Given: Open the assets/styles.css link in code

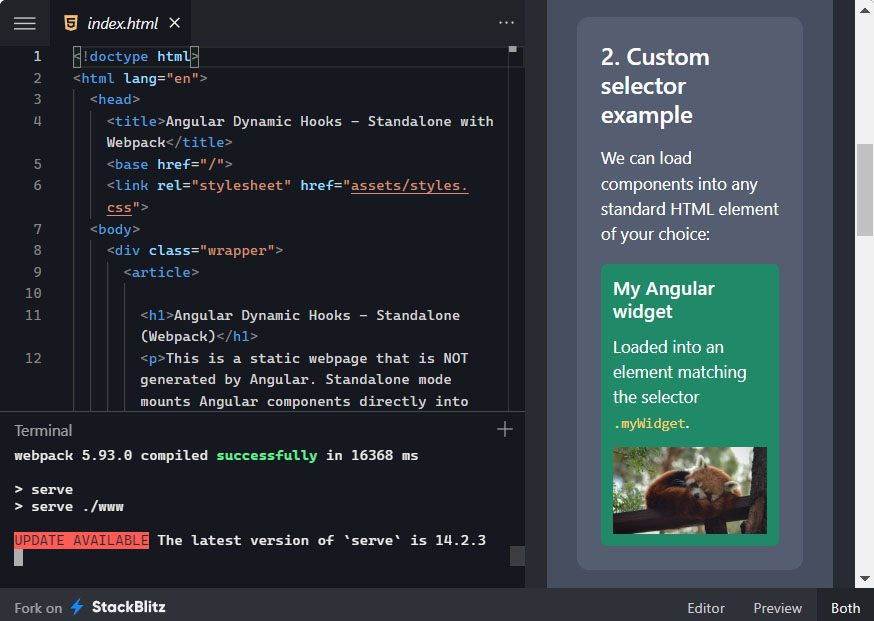Looking at the screenshot, I should point(409,186).
